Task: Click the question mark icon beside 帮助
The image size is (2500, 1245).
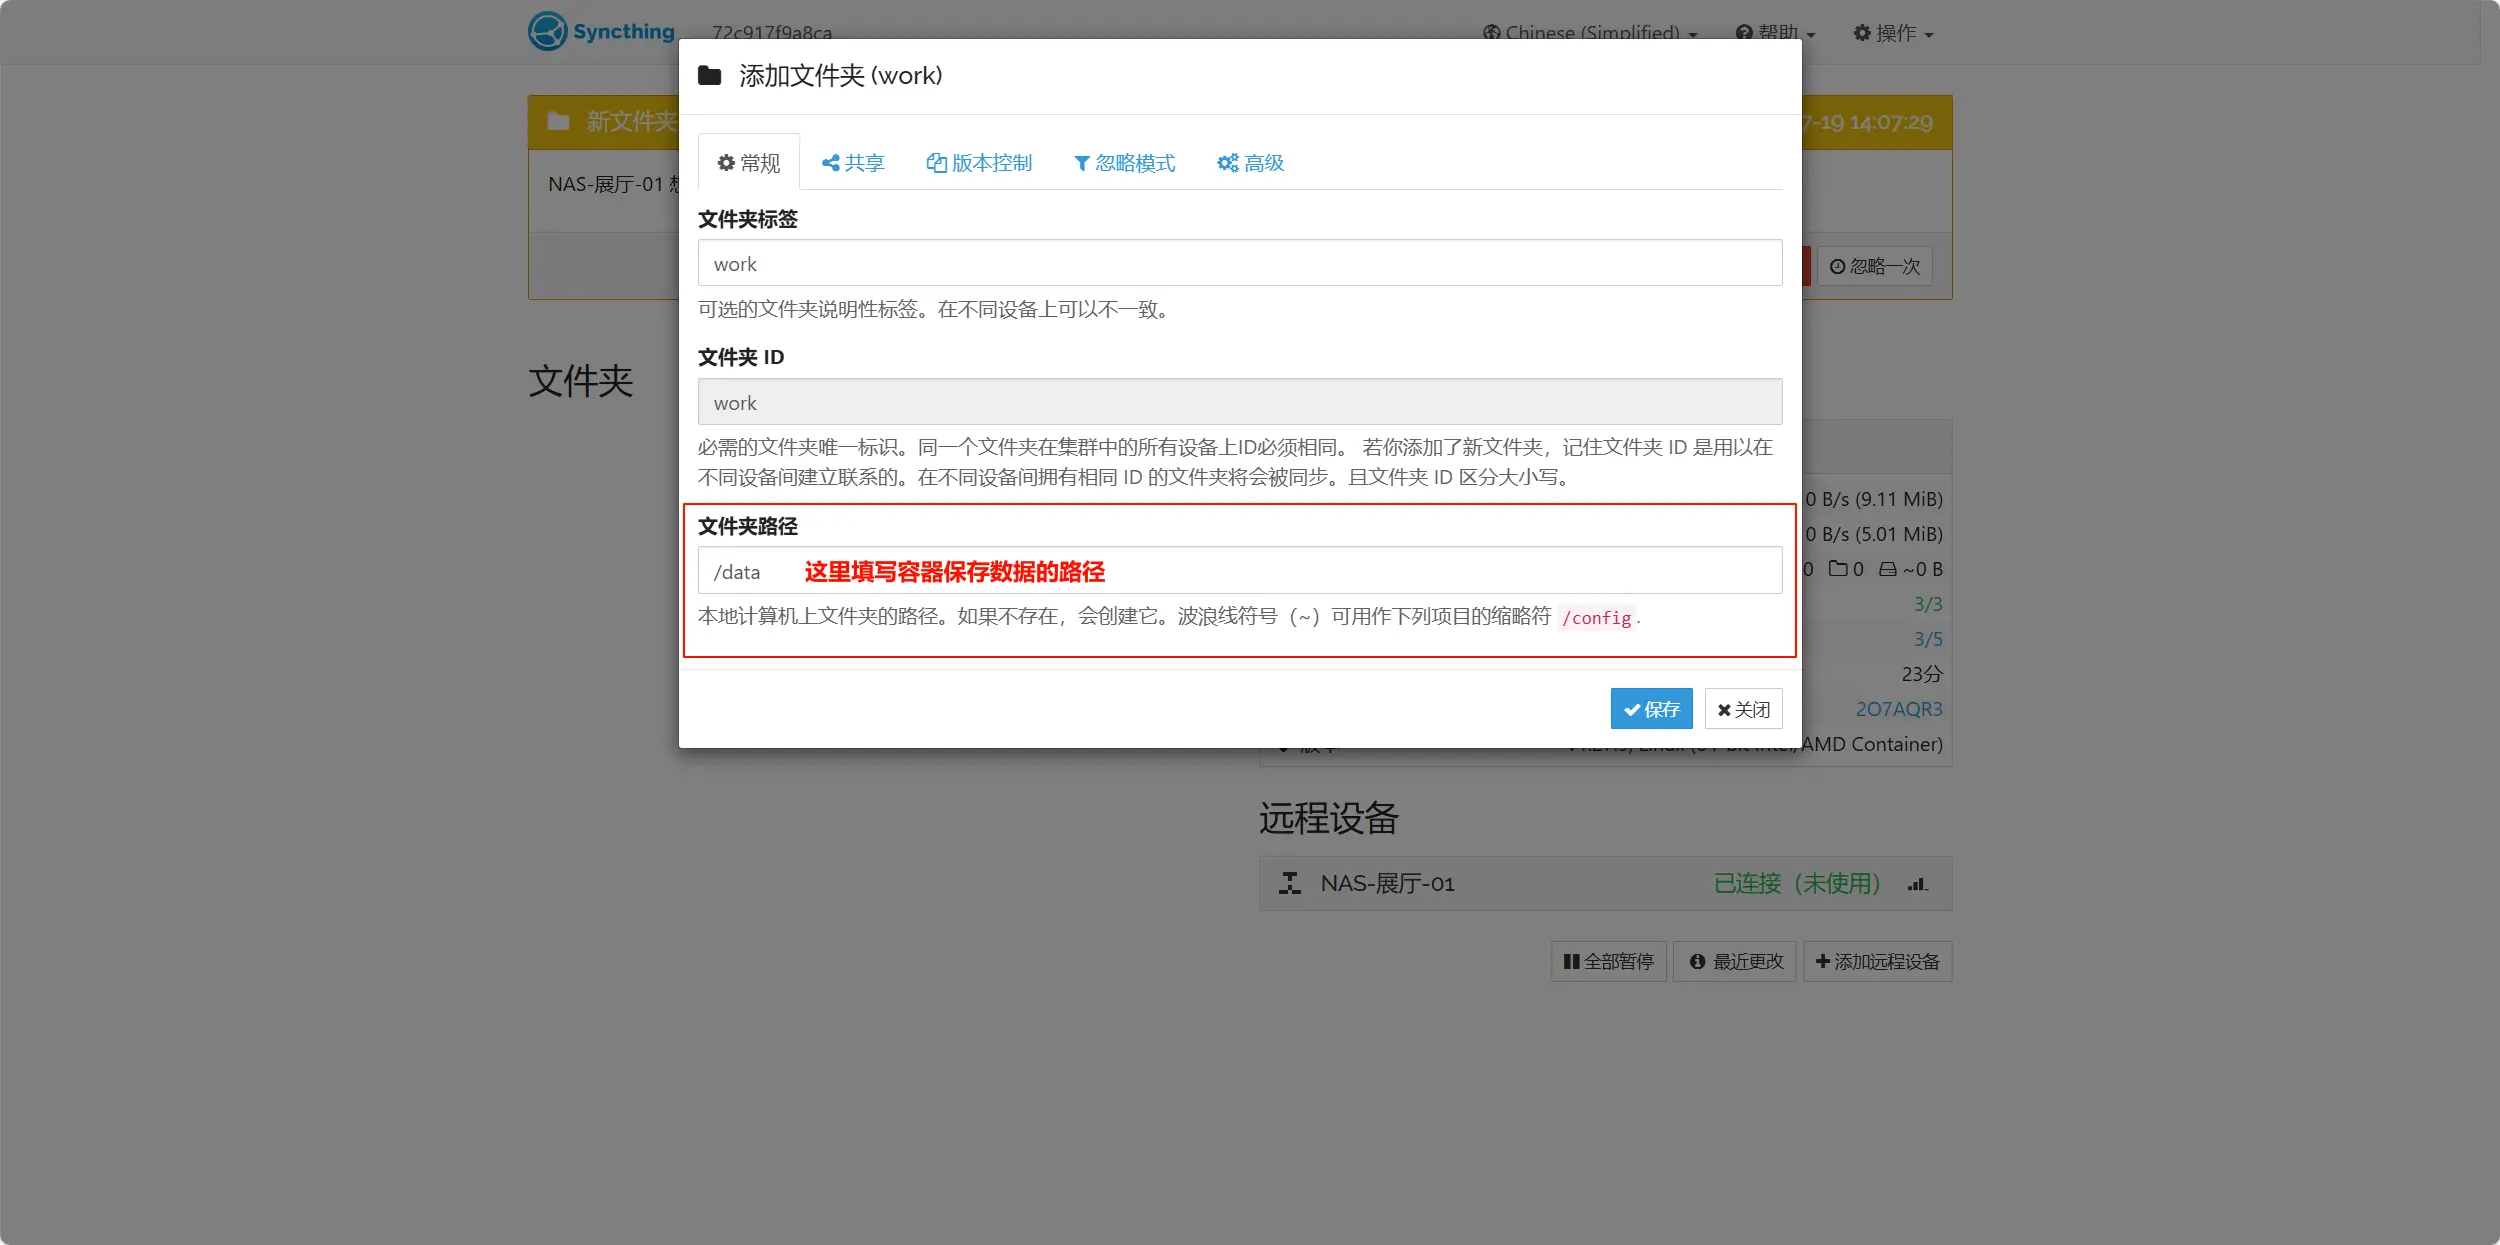Action: pyautogui.click(x=1745, y=32)
